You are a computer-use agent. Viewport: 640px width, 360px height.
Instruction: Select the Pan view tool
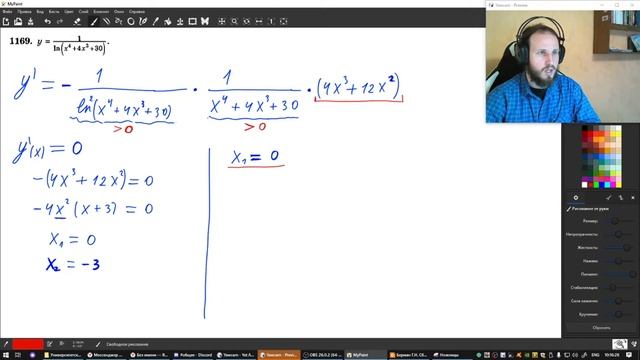coord(222,21)
